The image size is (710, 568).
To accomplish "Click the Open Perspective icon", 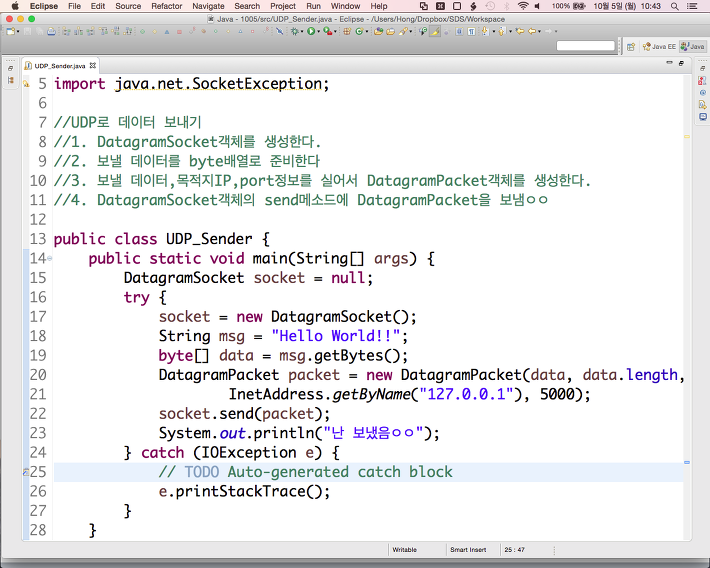I will pos(631,46).
